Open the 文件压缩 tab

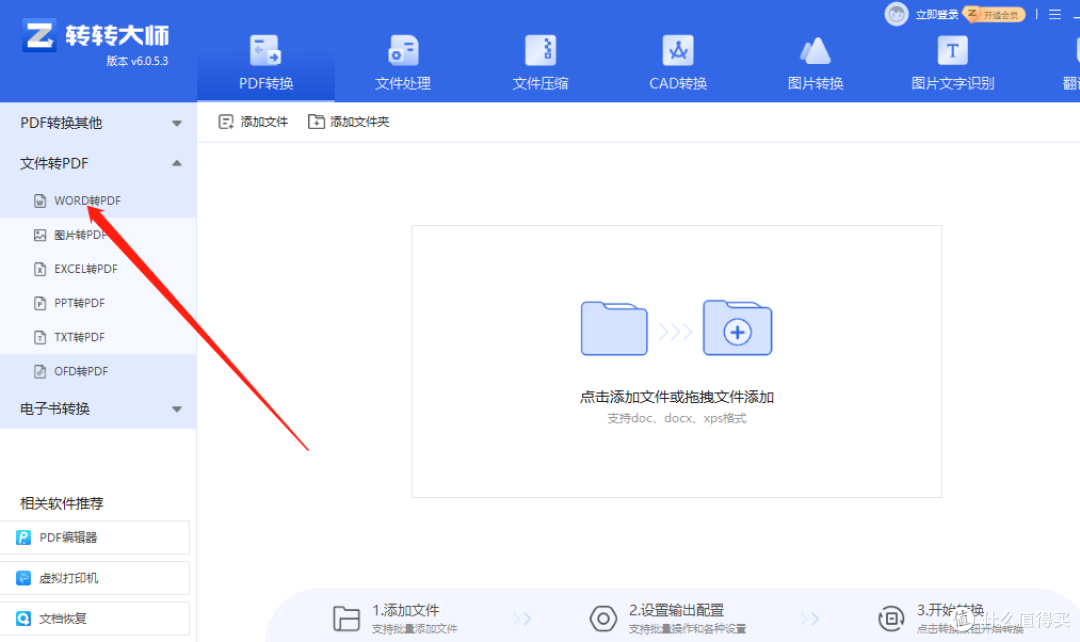coord(541,63)
